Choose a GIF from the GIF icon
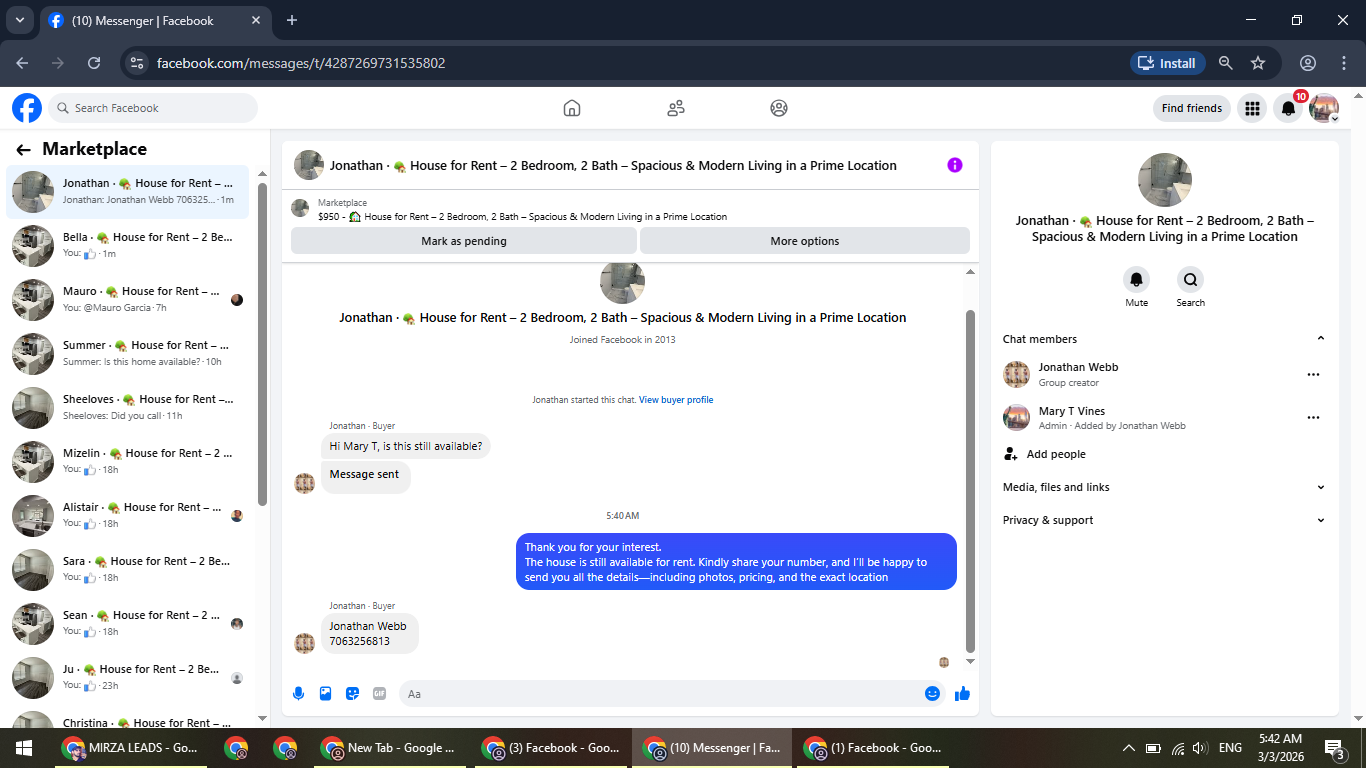 pos(379,694)
